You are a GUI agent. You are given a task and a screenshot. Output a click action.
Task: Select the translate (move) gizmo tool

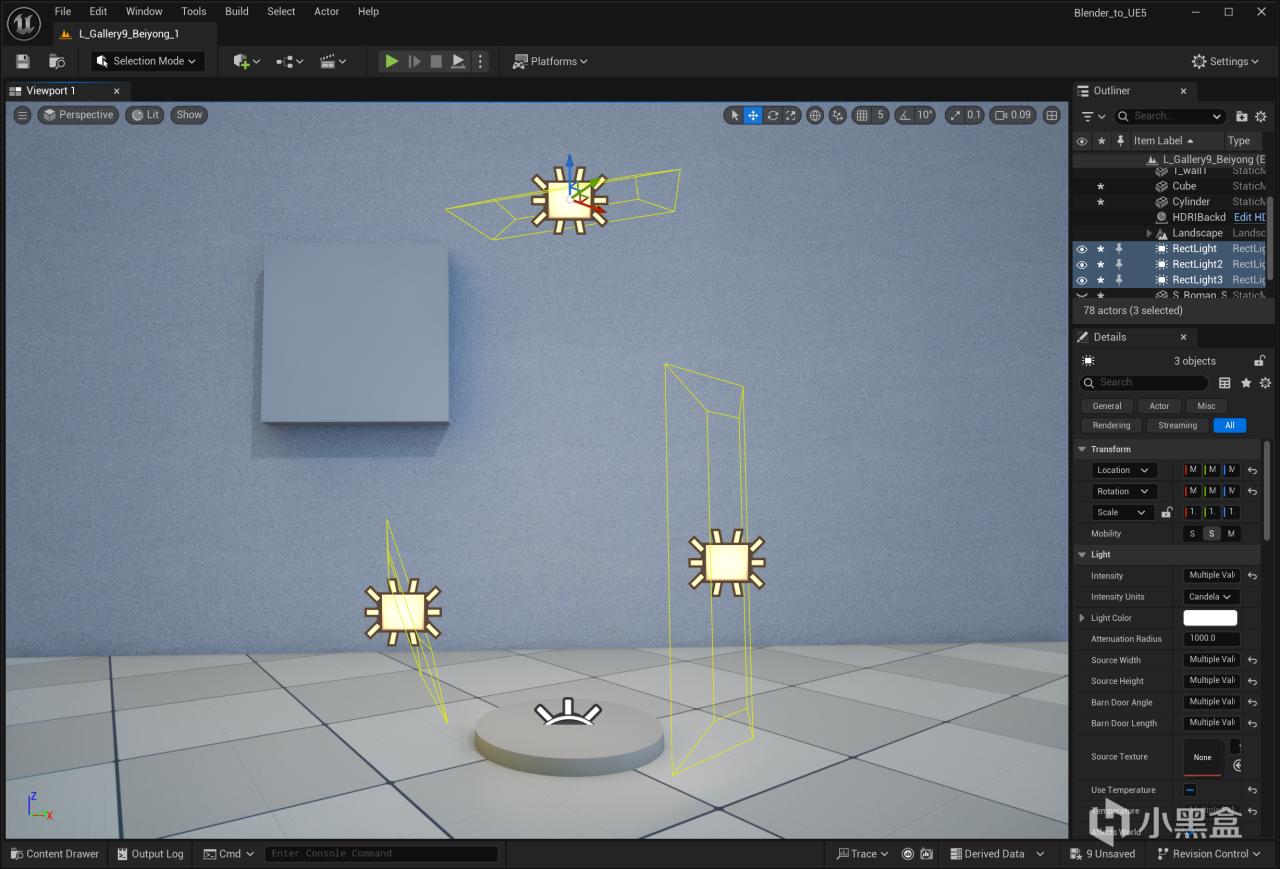(x=753, y=115)
